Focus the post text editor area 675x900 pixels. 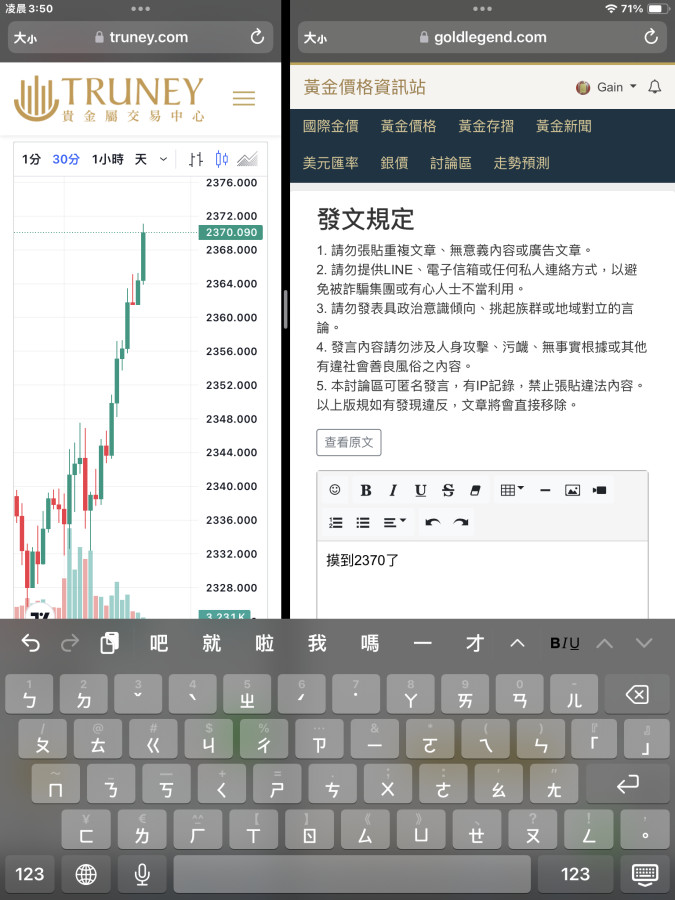[x=482, y=580]
